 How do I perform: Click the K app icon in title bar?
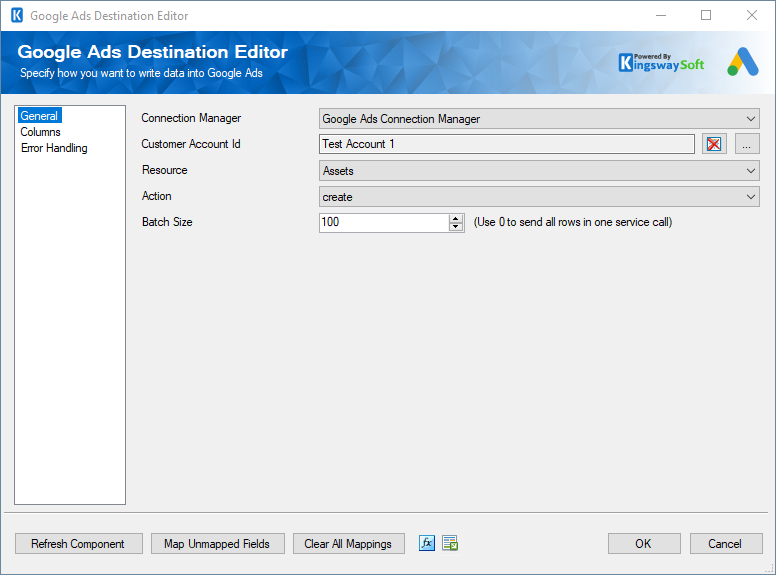(17, 15)
